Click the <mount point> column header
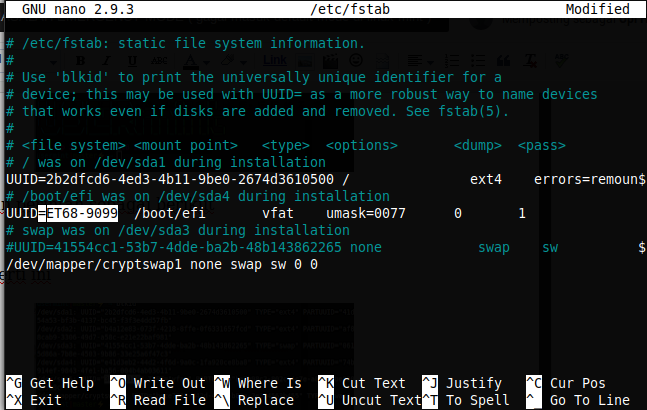This screenshot has width=647, height=410. (x=186, y=145)
